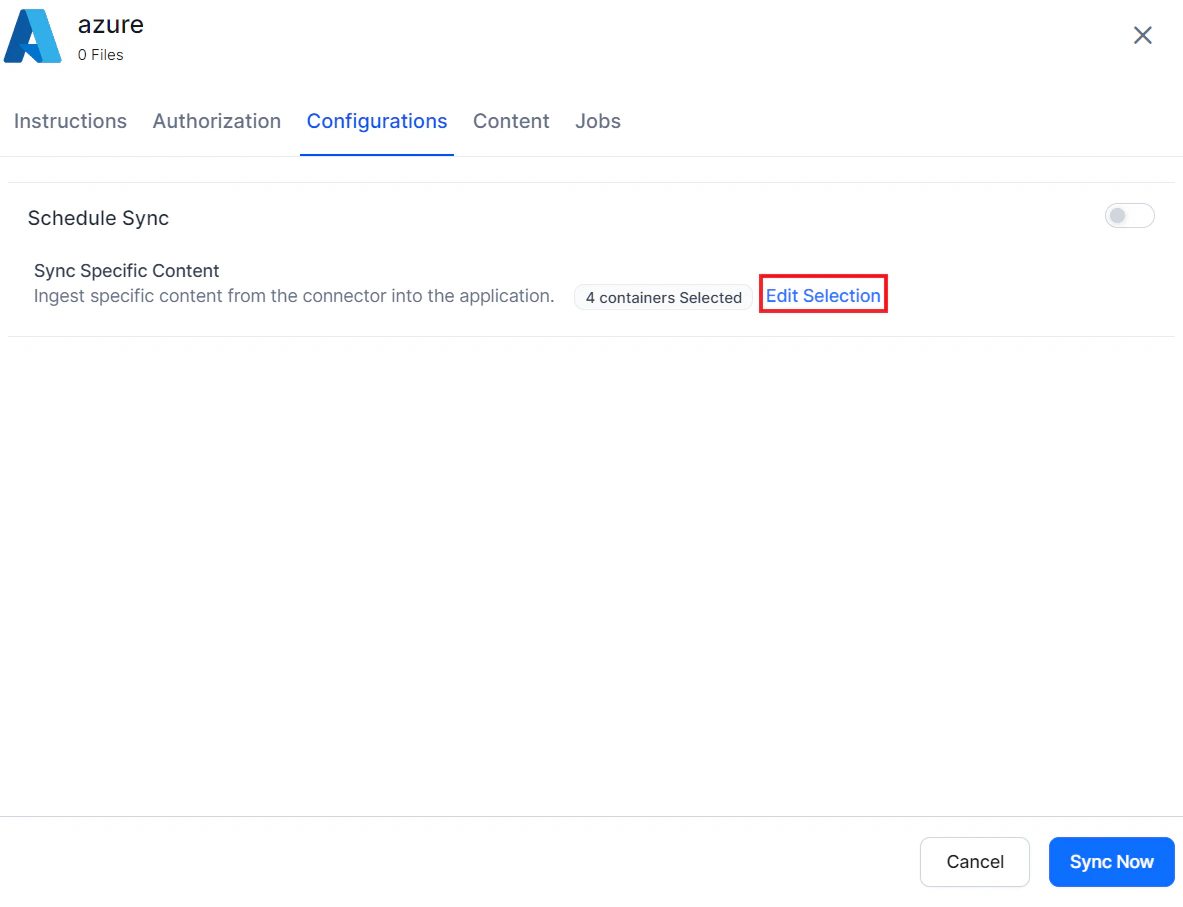Click the "4 containers Selected" chip

pyautogui.click(x=663, y=297)
